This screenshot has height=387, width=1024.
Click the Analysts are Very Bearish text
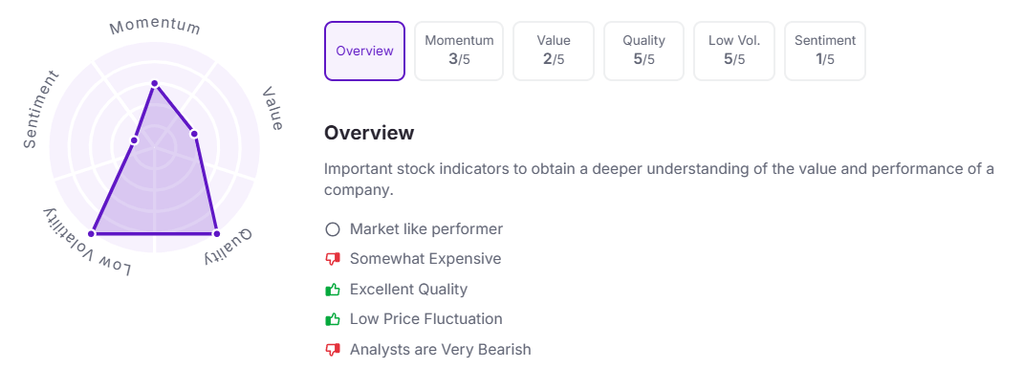(x=440, y=350)
